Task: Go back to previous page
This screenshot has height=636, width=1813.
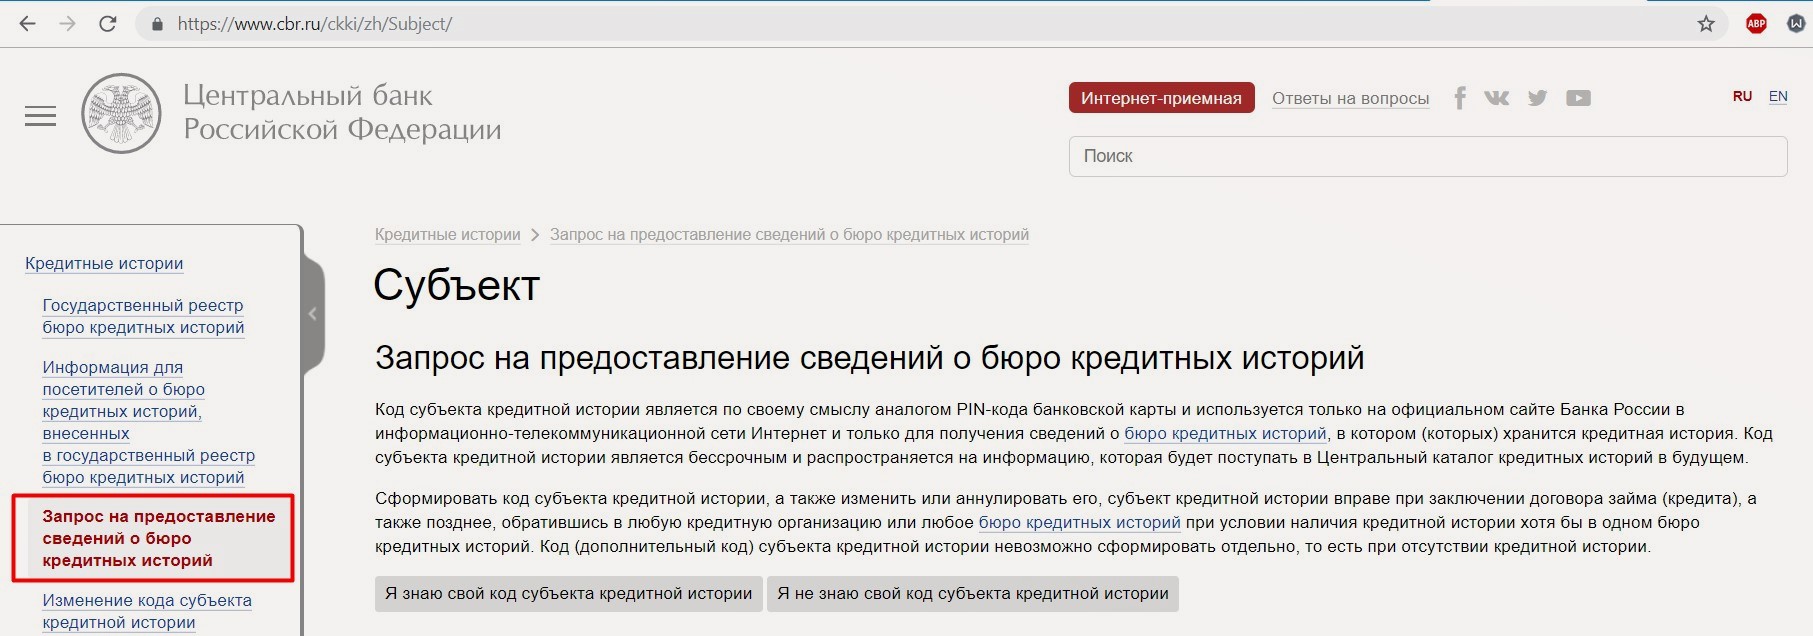Action: point(28,24)
